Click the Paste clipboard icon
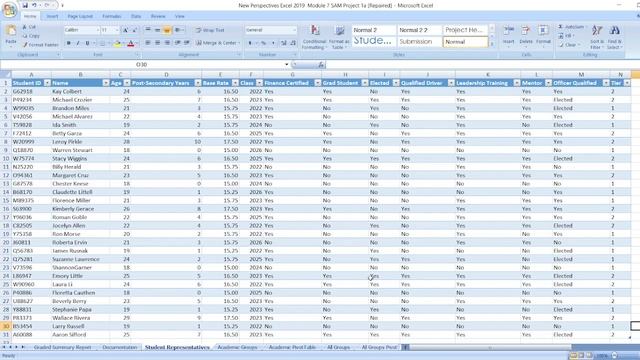The image size is (640, 360). pyautogui.click(x=11, y=31)
